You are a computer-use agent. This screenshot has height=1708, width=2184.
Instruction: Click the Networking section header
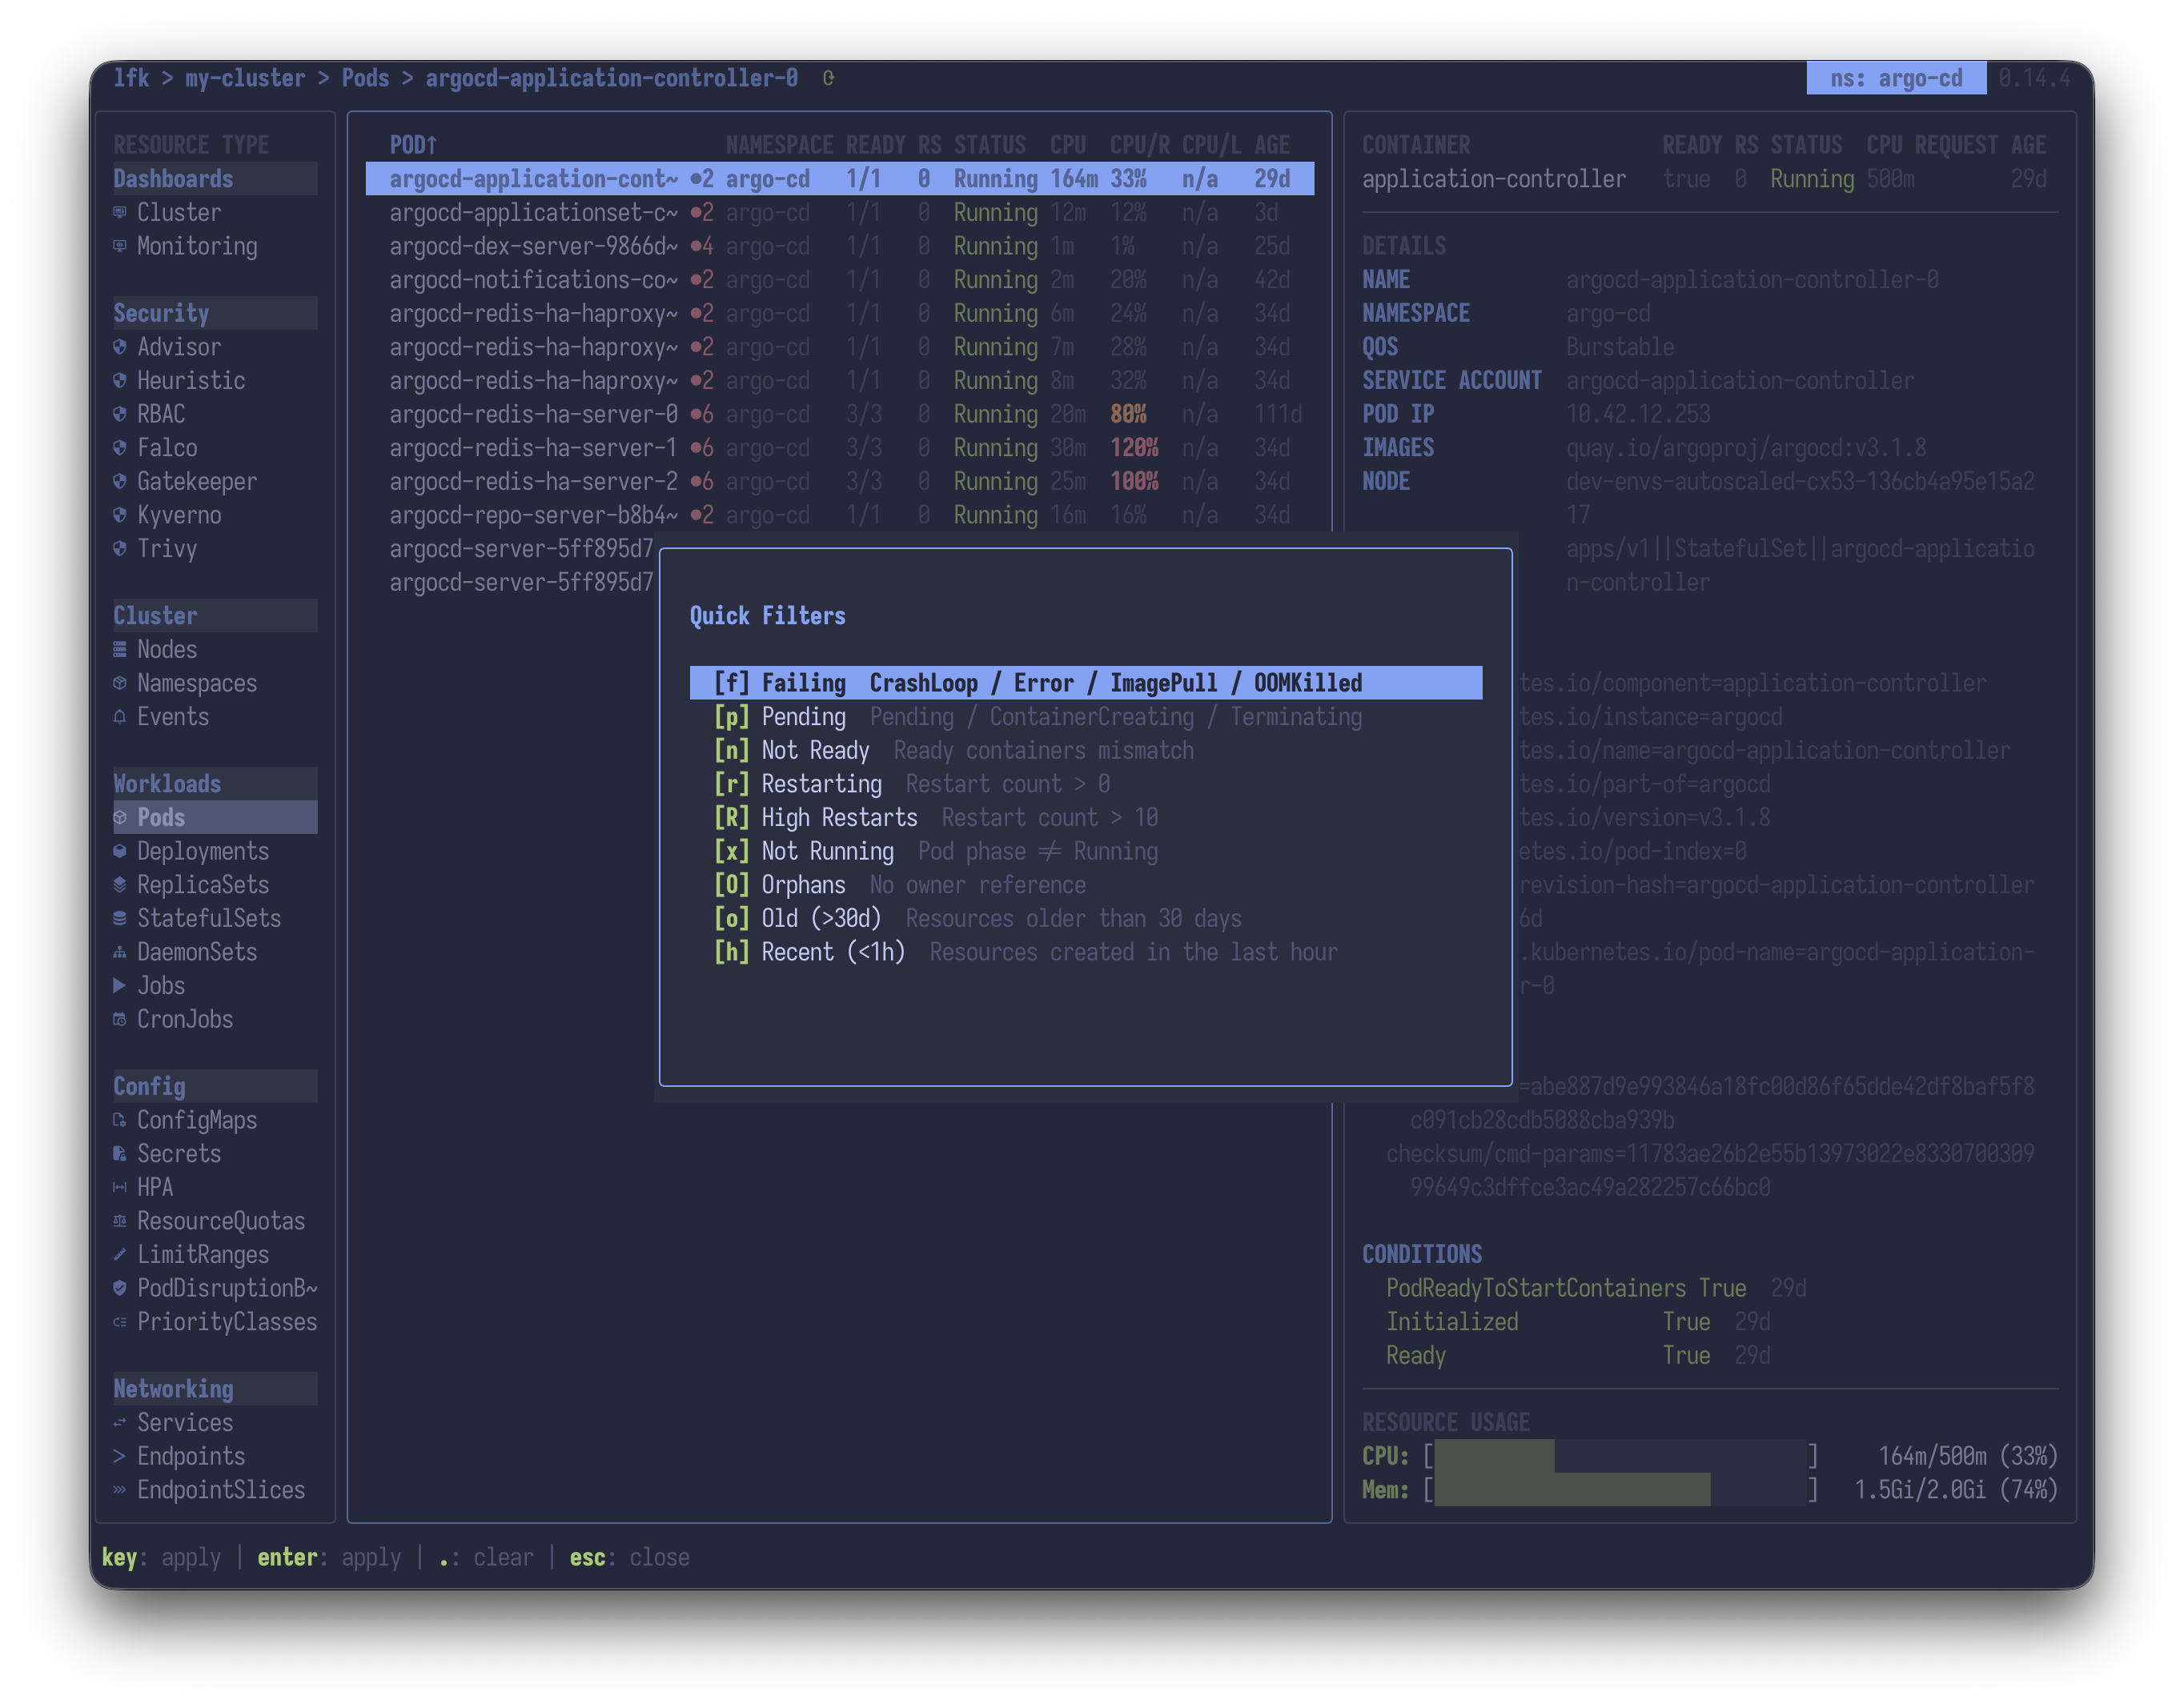[x=215, y=1389]
